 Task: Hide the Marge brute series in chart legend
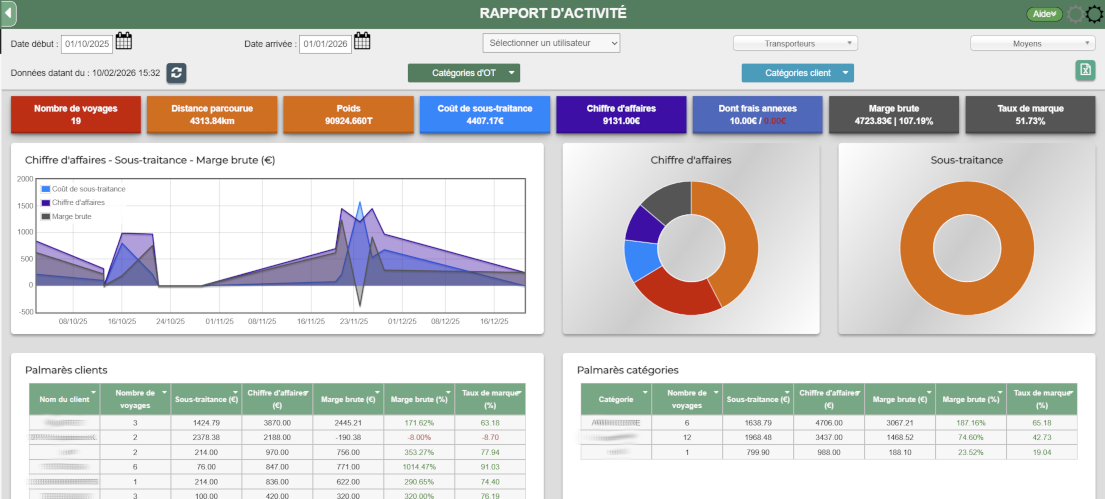(x=46, y=217)
